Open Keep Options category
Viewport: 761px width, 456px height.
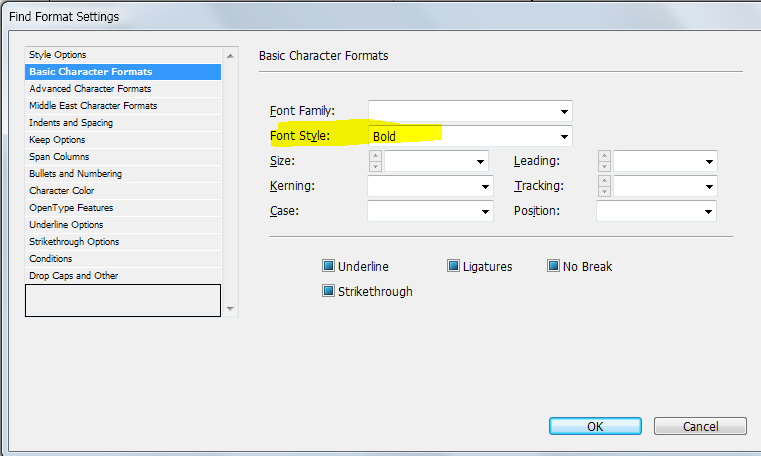click(x=123, y=140)
